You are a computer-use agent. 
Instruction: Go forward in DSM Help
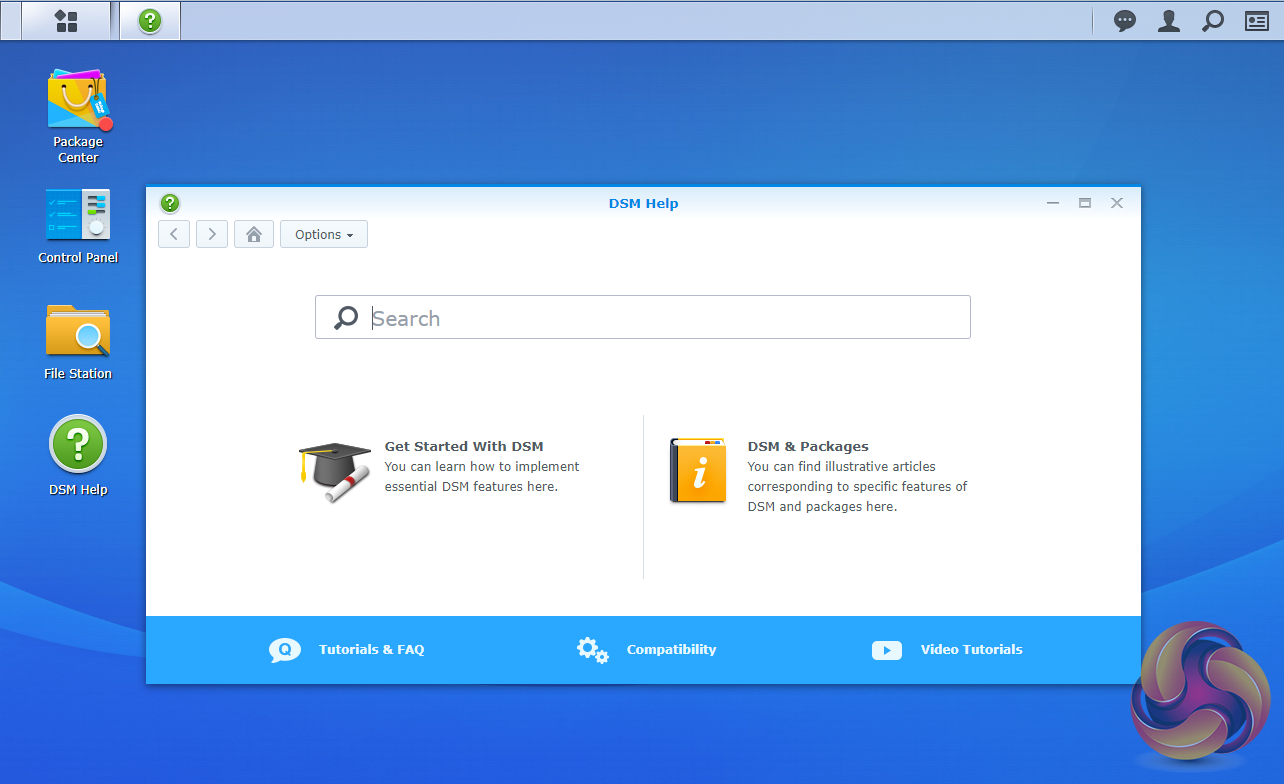coord(212,234)
